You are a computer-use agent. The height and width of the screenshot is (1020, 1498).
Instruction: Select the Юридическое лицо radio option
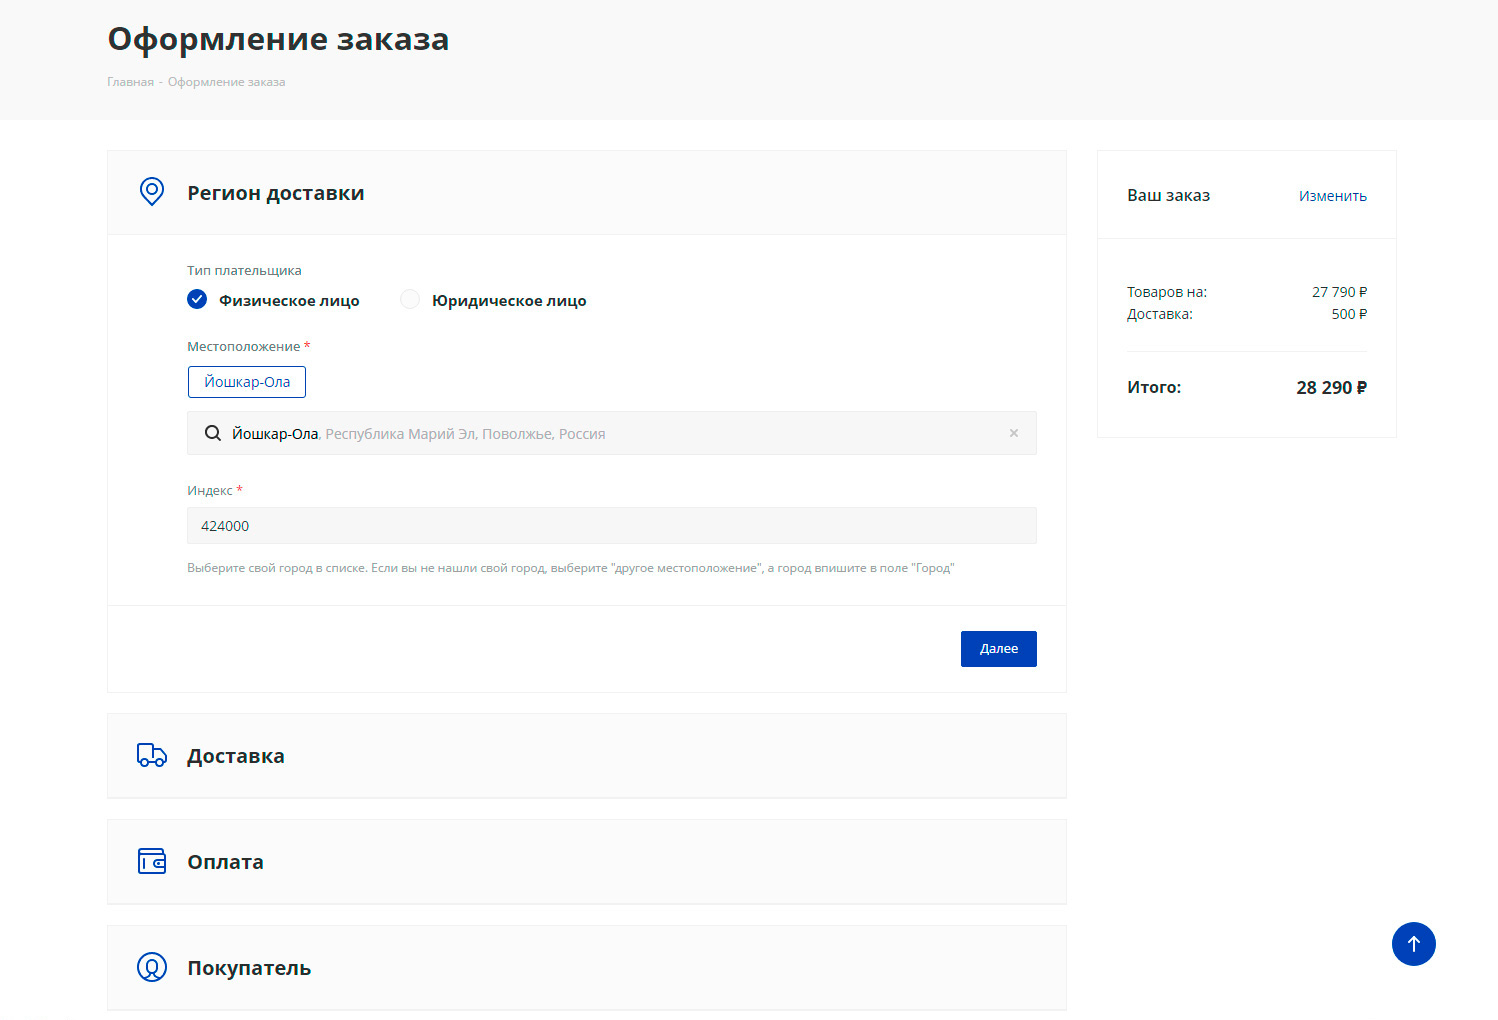pyautogui.click(x=410, y=300)
